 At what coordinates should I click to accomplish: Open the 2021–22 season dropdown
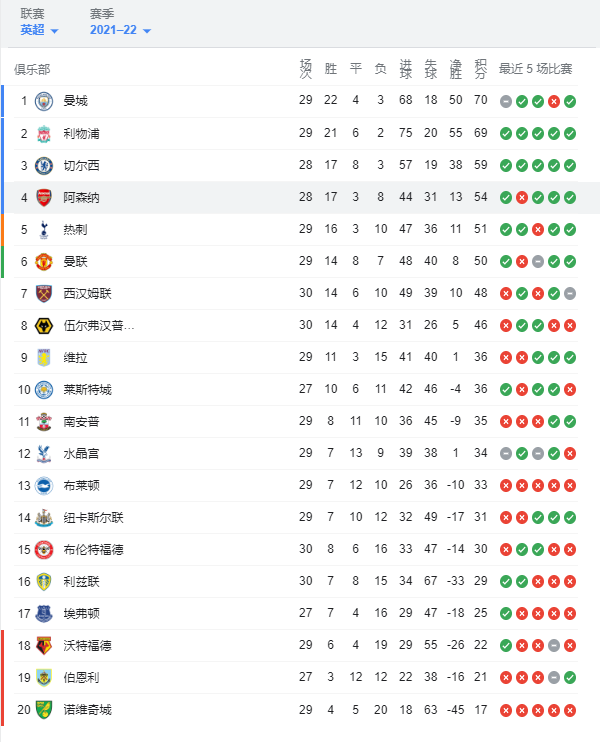[120, 30]
